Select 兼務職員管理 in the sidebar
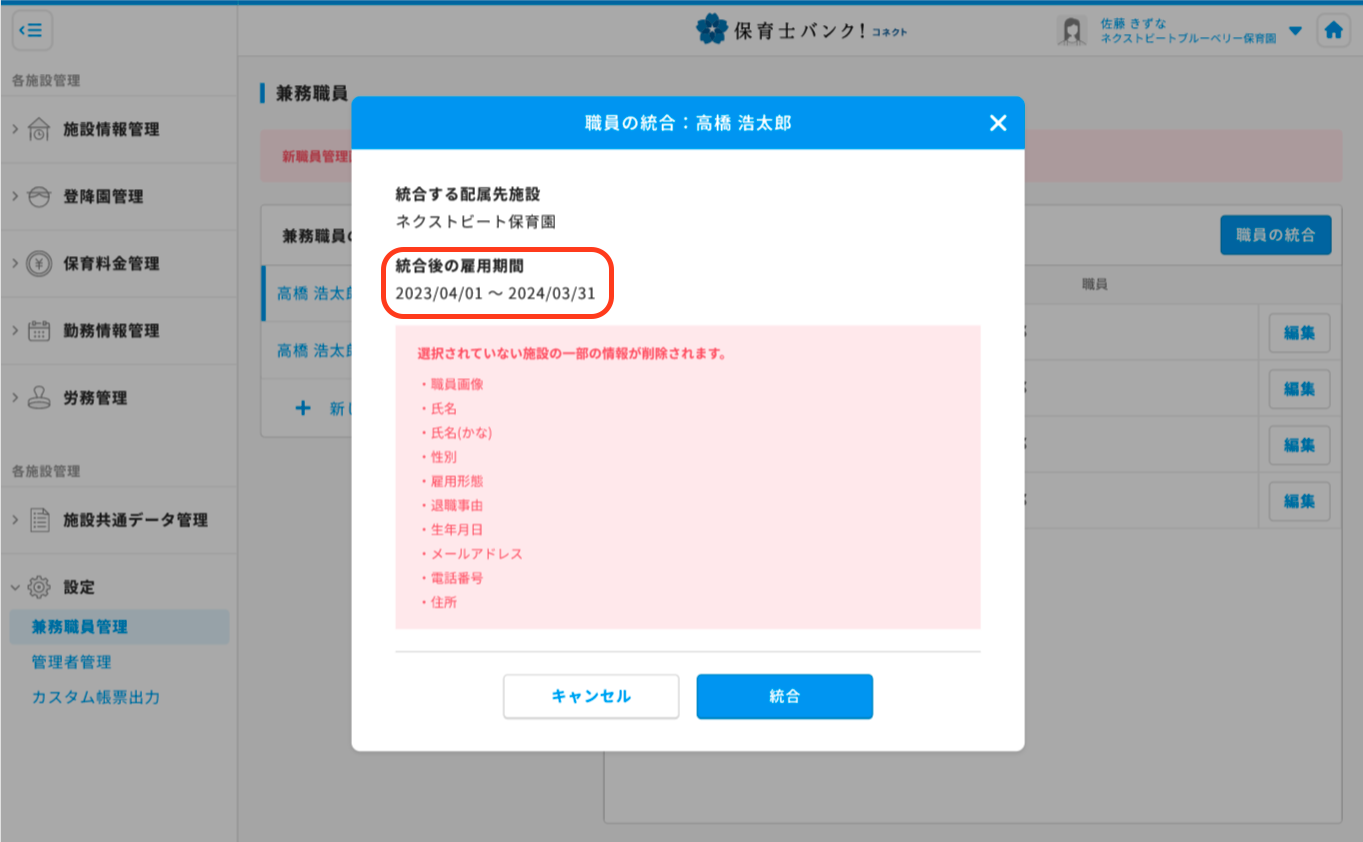 (79, 627)
